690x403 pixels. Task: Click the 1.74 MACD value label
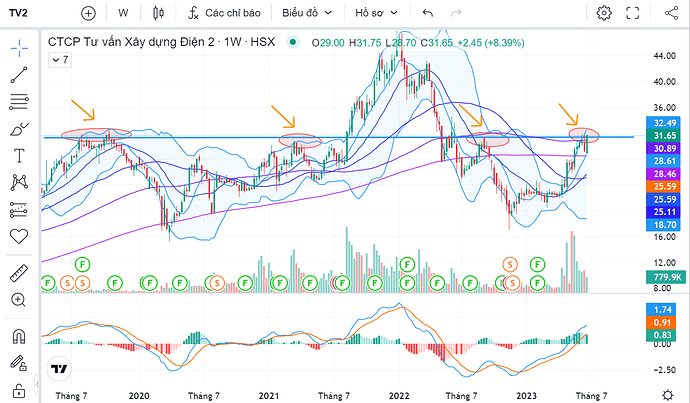(x=663, y=309)
